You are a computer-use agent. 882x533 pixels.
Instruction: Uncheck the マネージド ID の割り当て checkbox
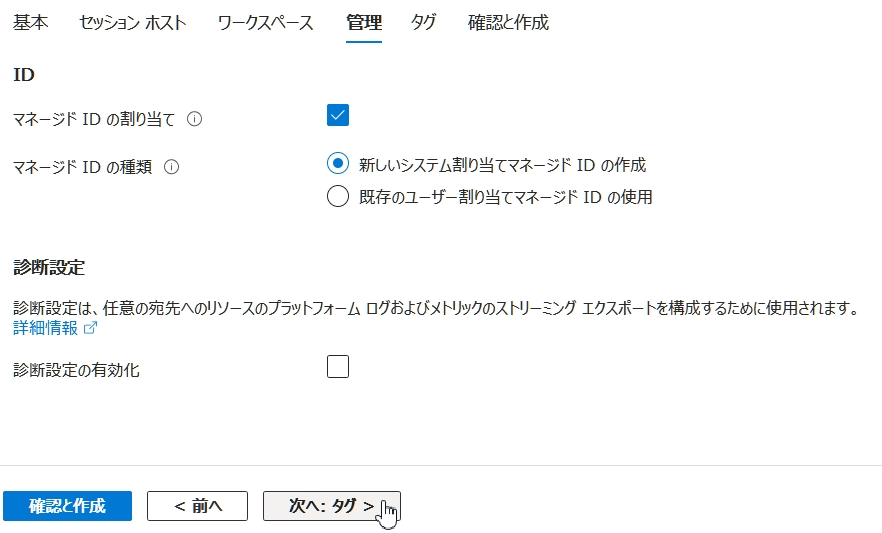coord(338,115)
